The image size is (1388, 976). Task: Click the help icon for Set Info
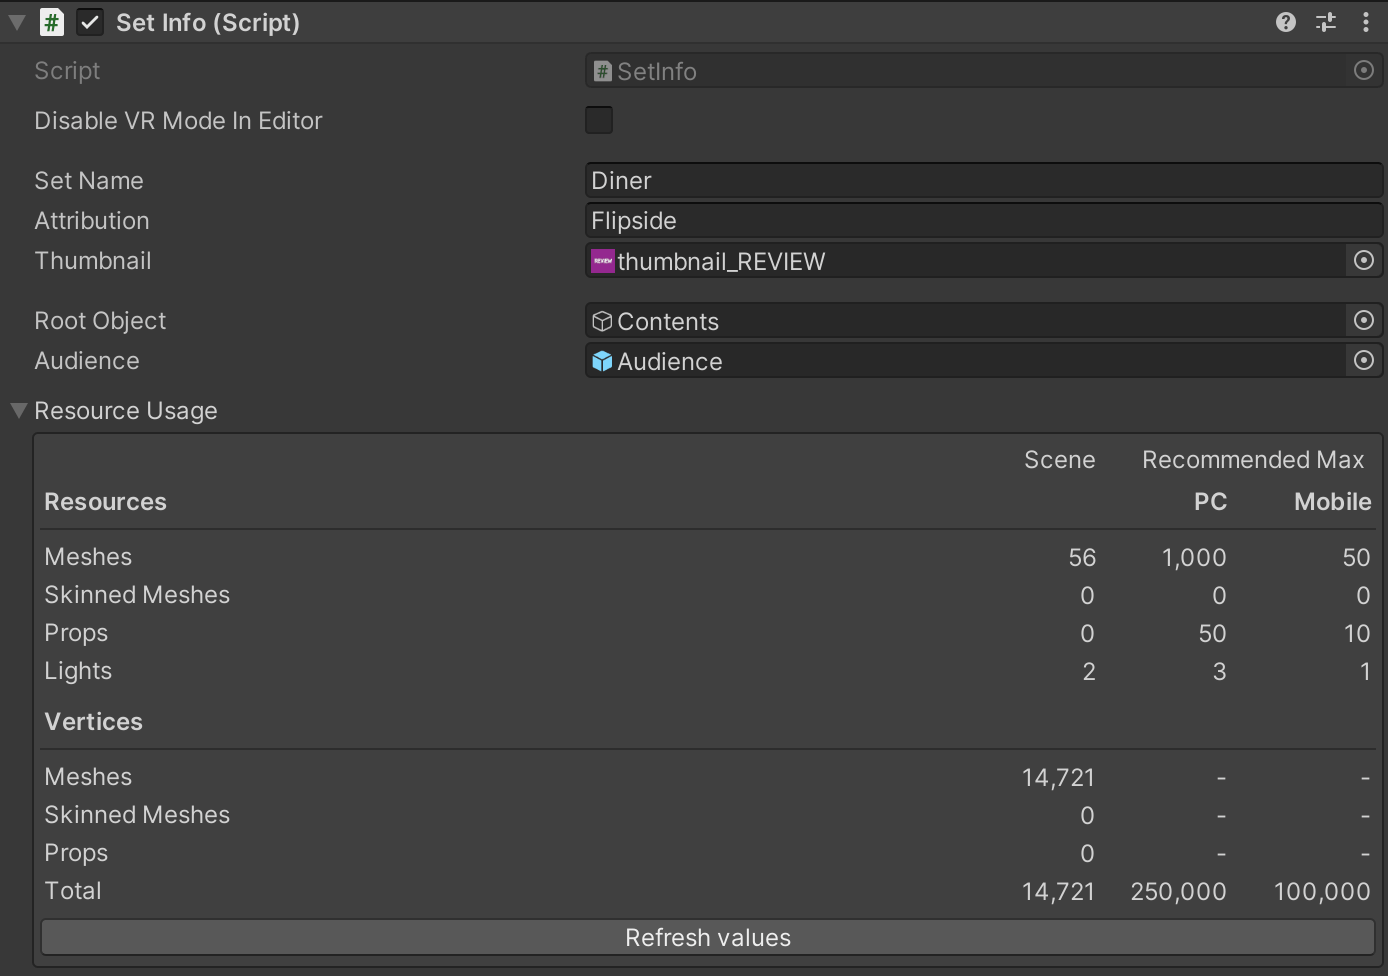pyautogui.click(x=1285, y=21)
